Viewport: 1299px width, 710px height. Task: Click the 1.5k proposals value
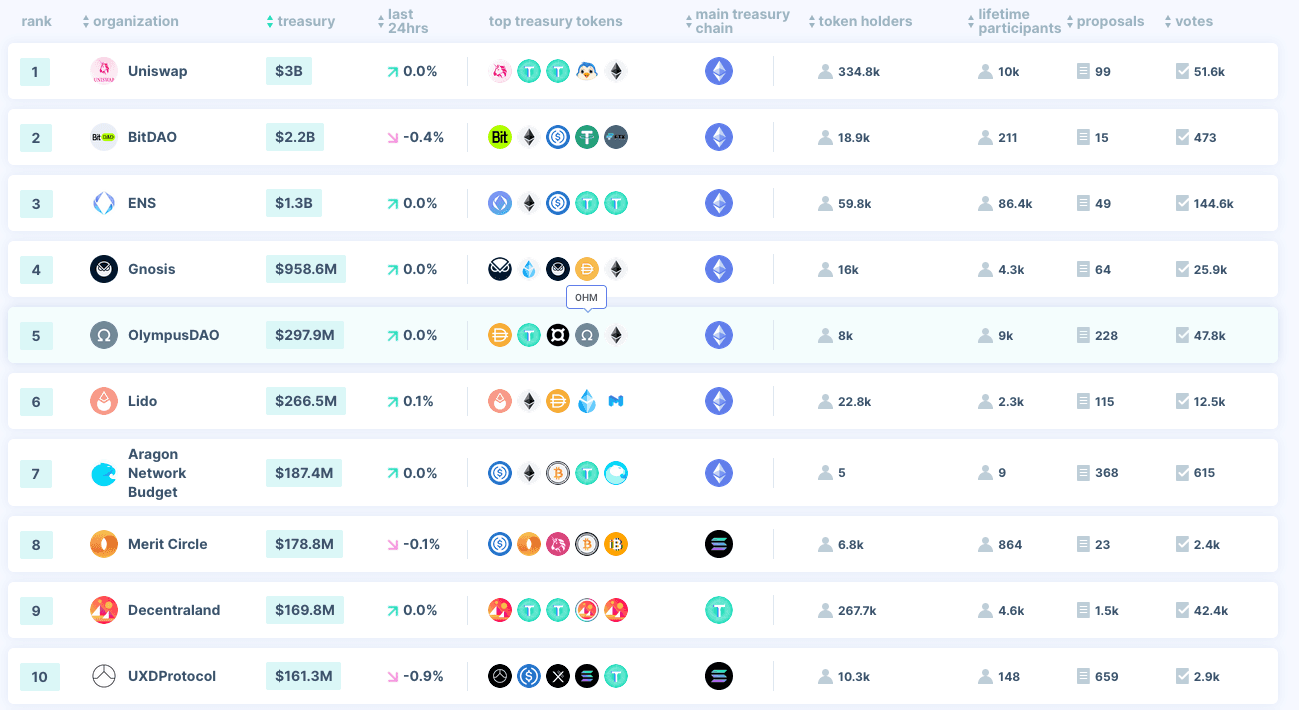pyautogui.click(x=1107, y=610)
